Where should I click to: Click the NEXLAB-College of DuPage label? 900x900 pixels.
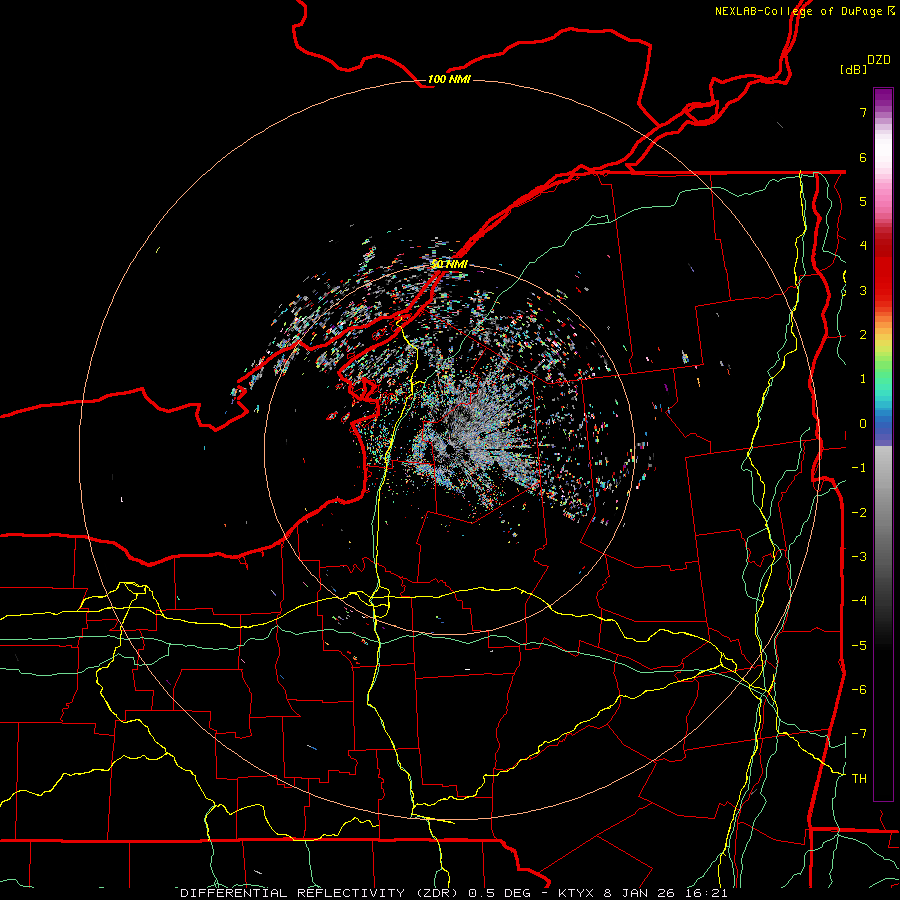point(799,11)
